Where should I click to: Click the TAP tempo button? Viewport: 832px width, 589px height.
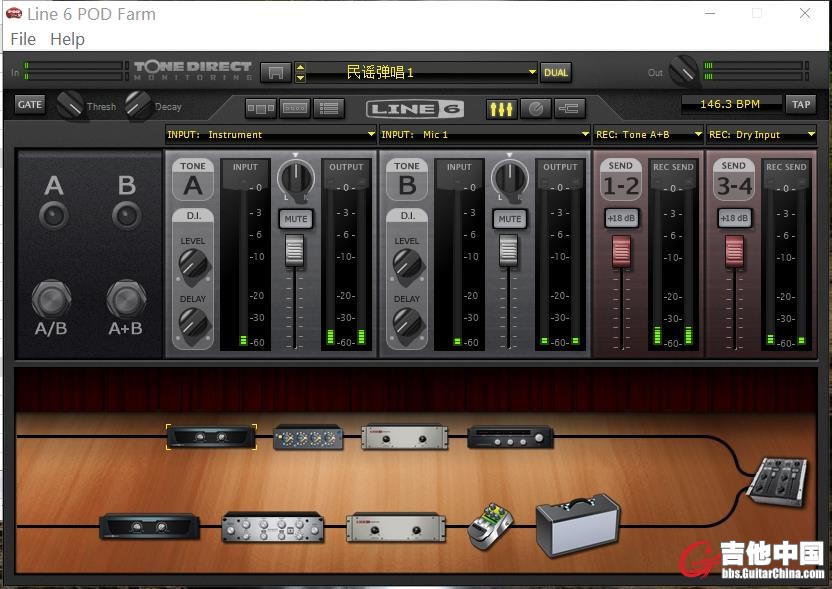[801, 104]
